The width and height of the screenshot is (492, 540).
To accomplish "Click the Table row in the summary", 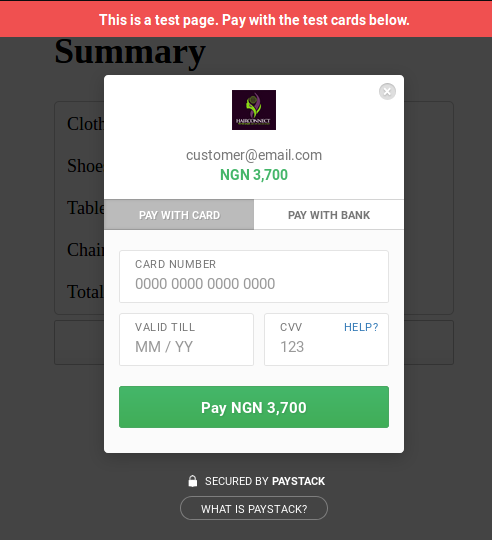I will [85, 208].
